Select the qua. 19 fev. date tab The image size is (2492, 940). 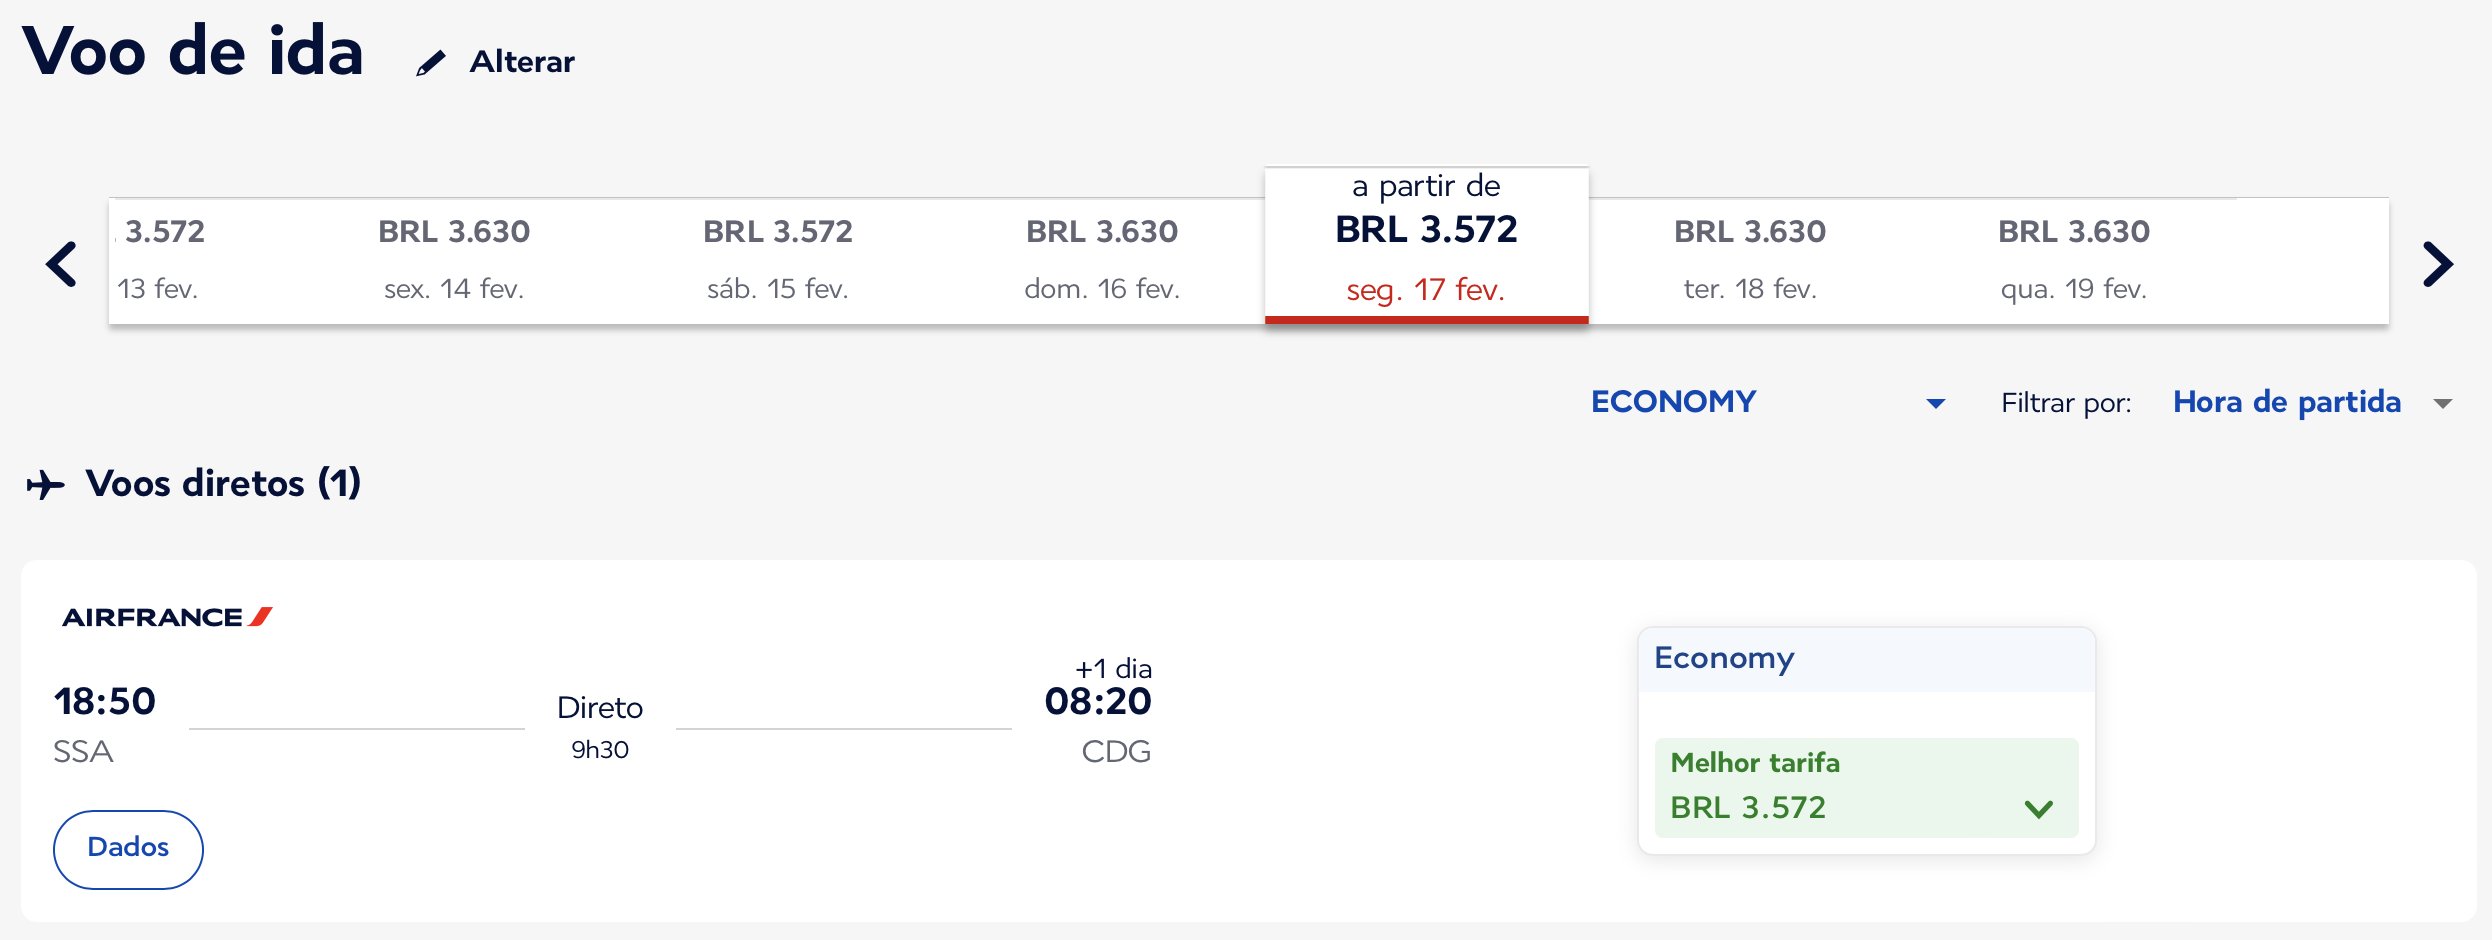click(x=2074, y=261)
